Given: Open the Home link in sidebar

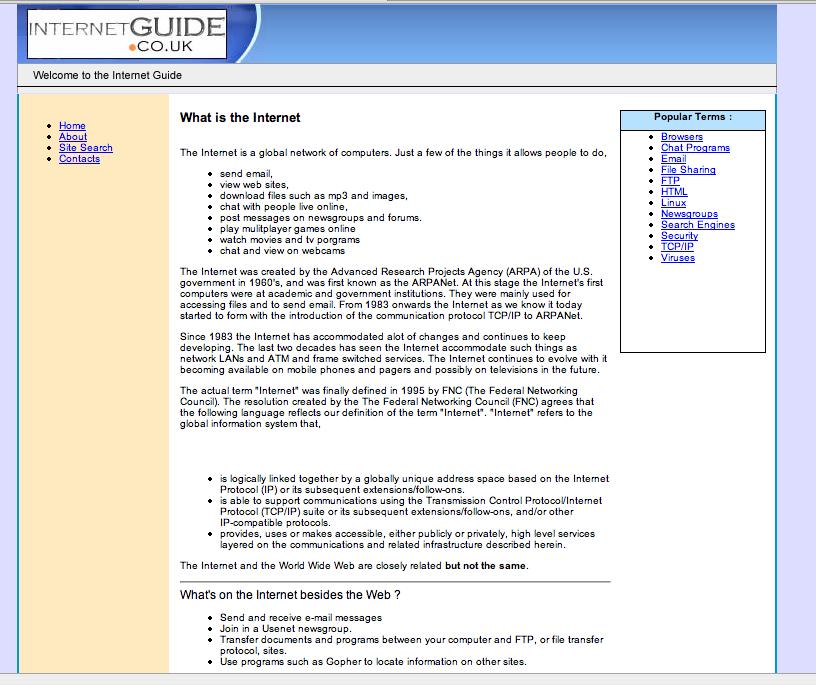Looking at the screenshot, I should 72,126.
